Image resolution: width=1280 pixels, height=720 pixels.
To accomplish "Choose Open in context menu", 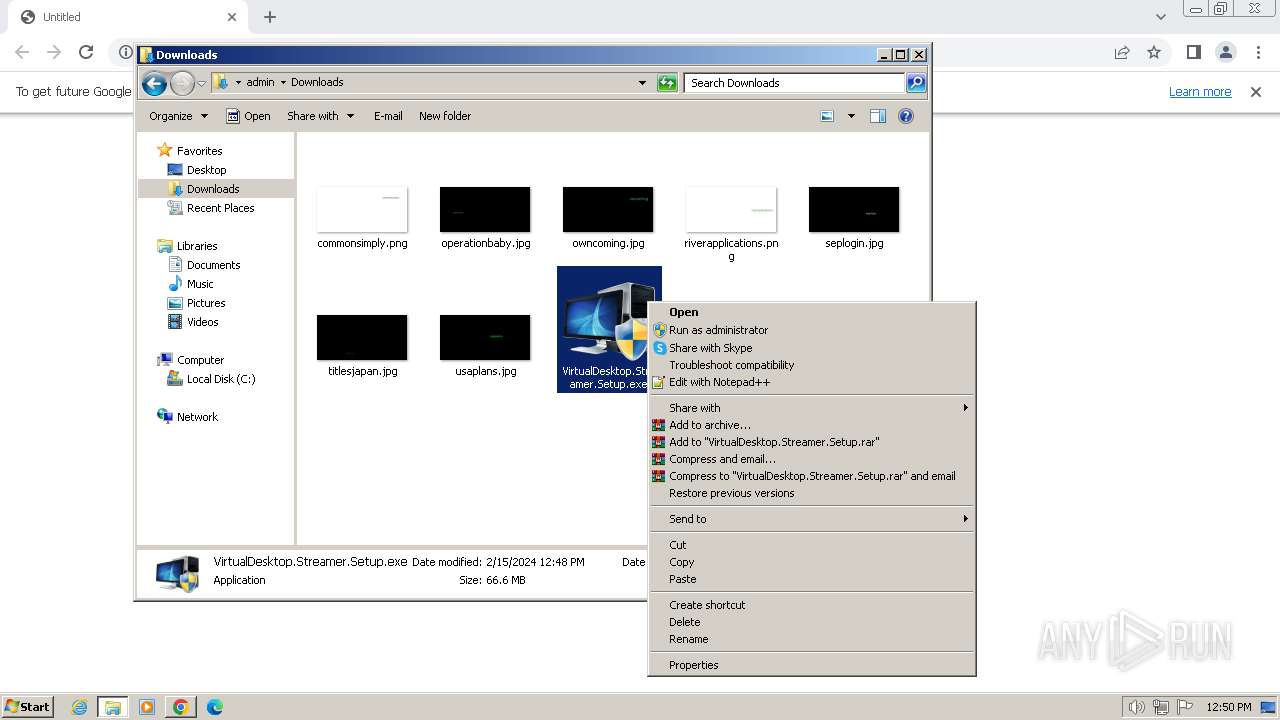I will (x=812, y=312).
